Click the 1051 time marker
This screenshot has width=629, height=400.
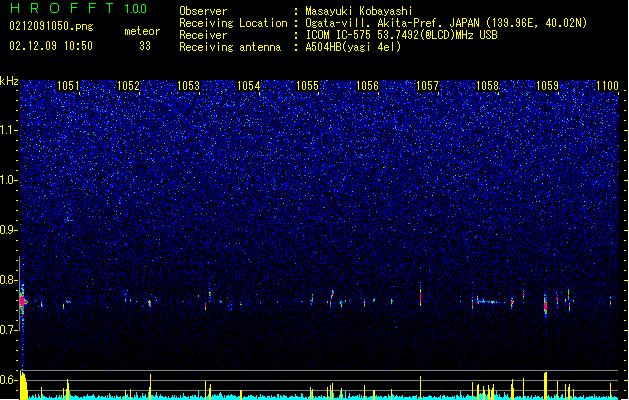(68, 86)
